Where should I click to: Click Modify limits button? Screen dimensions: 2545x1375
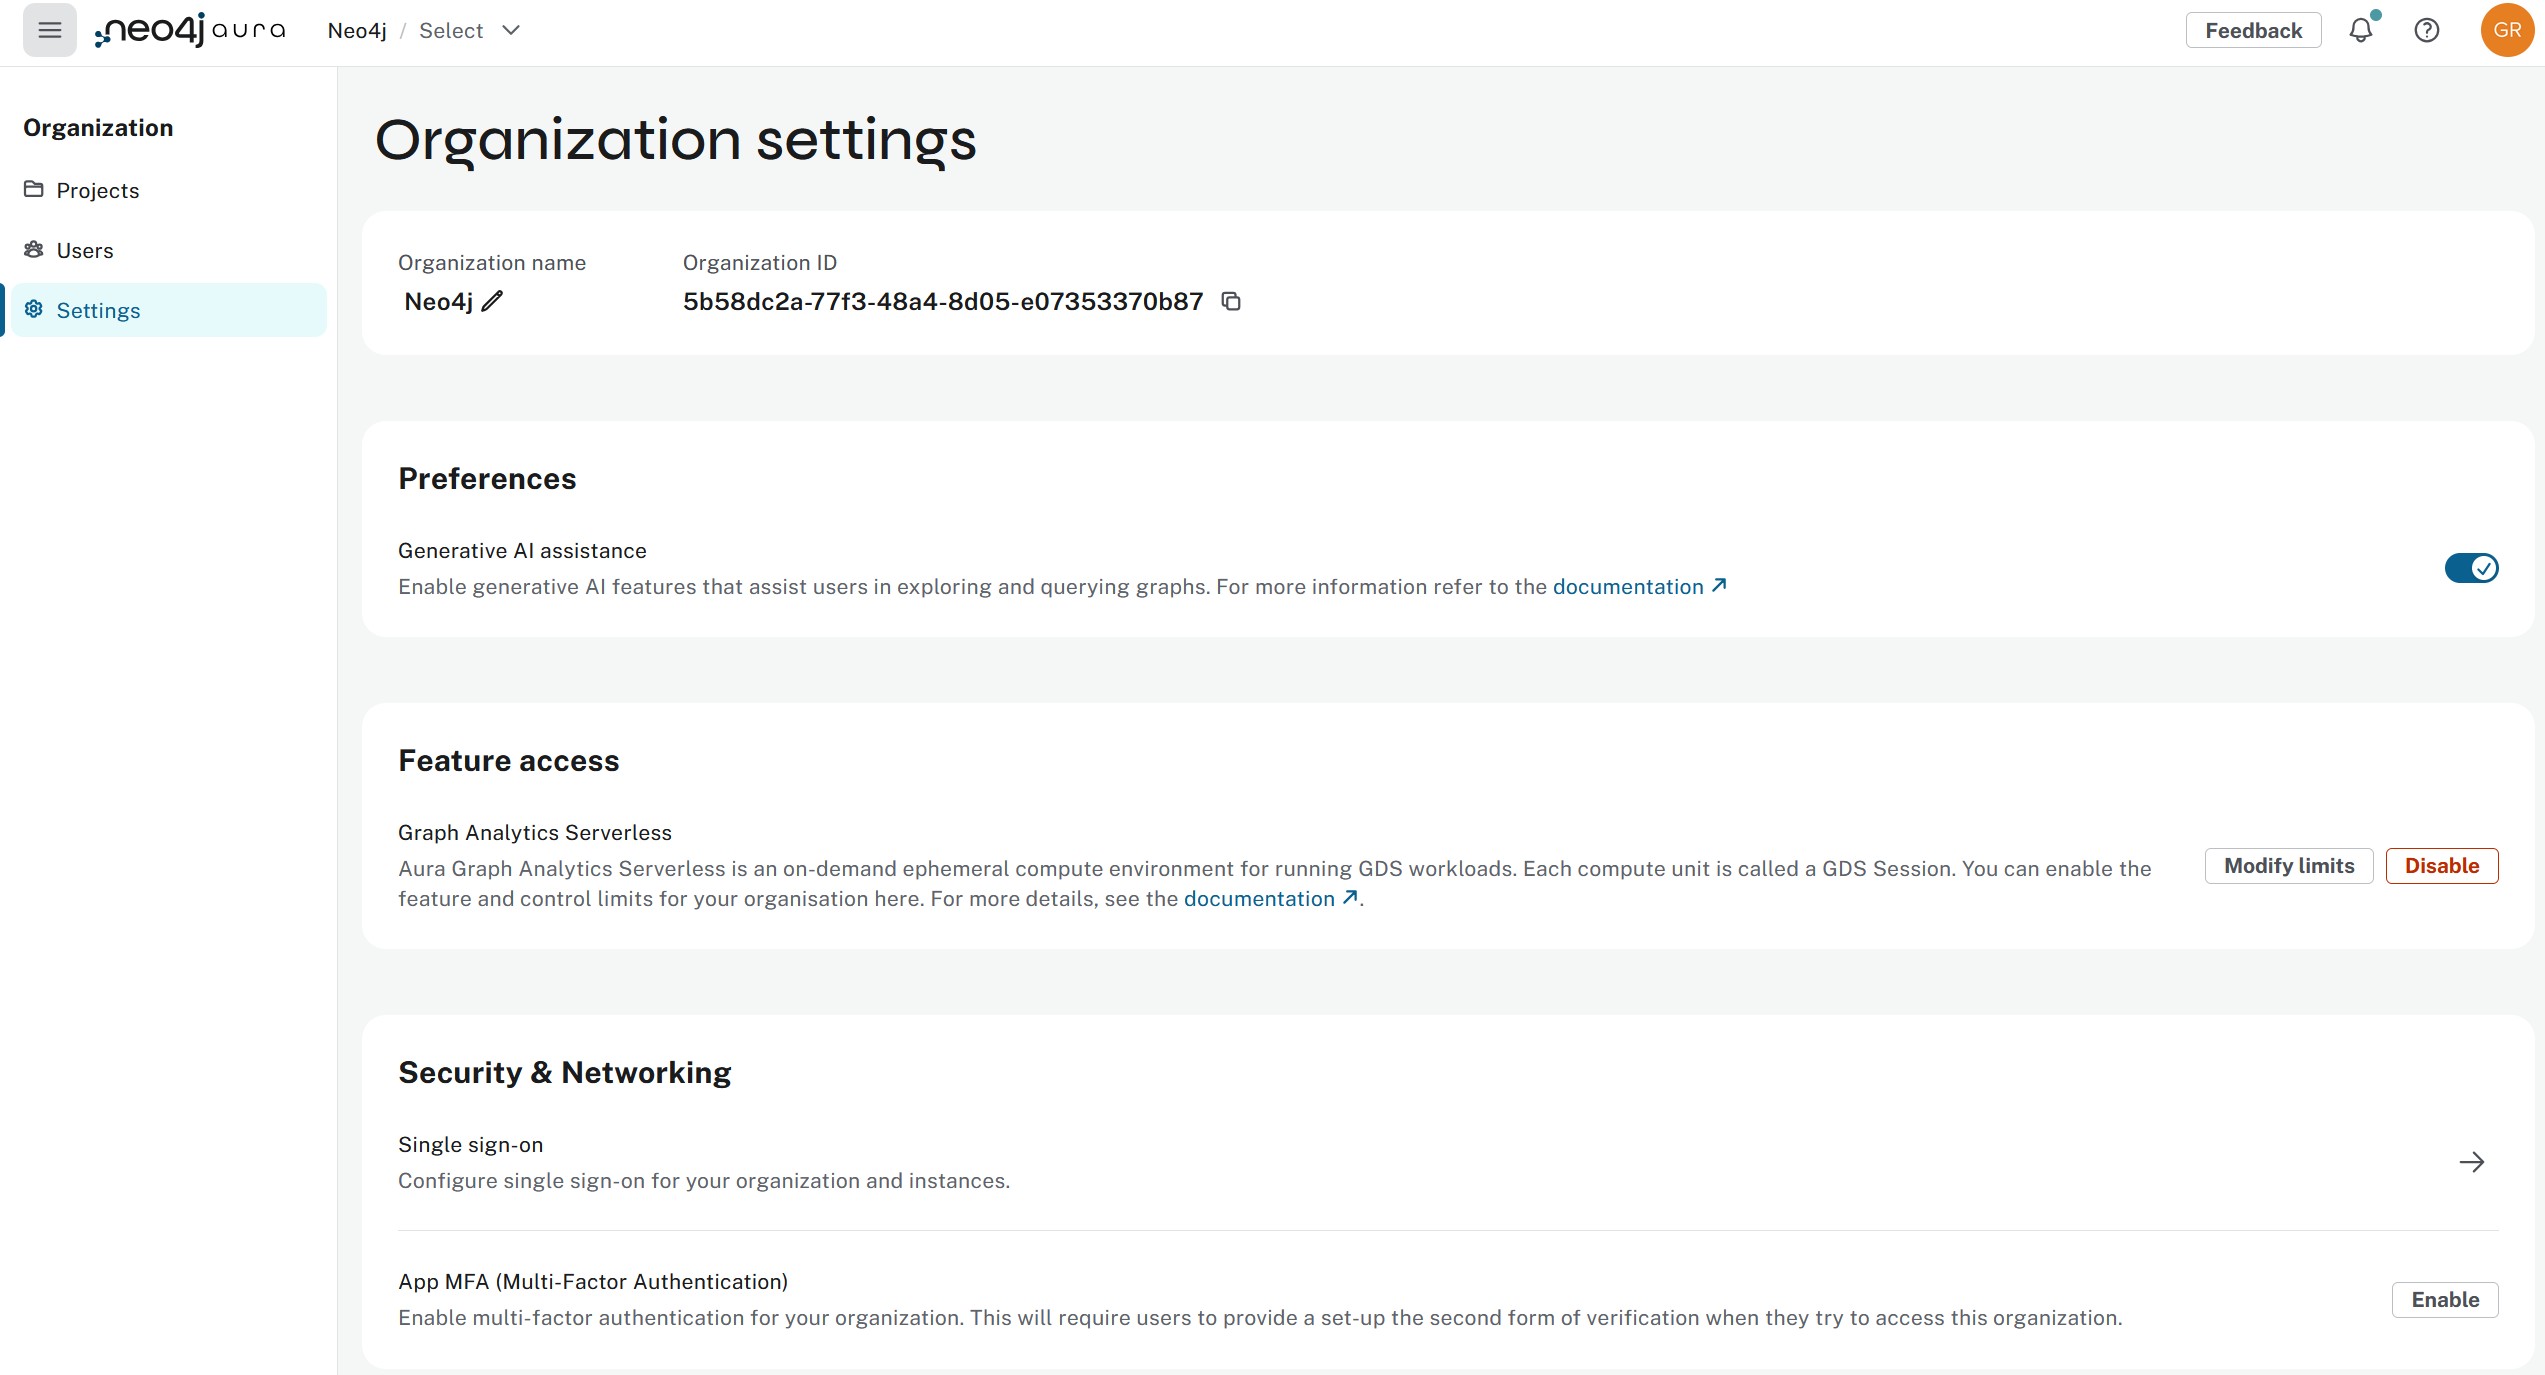(x=2288, y=866)
